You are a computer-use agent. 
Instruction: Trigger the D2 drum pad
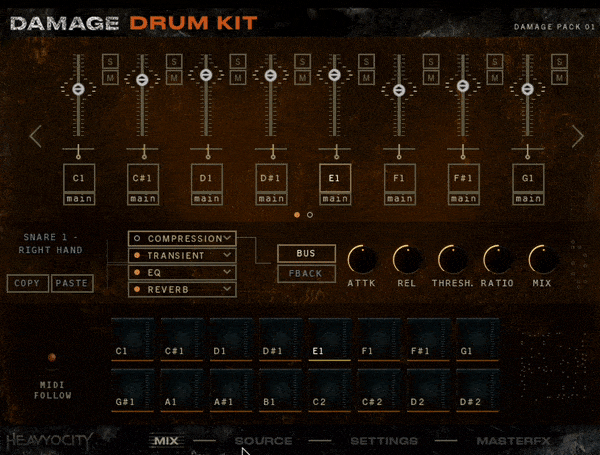tap(428, 390)
